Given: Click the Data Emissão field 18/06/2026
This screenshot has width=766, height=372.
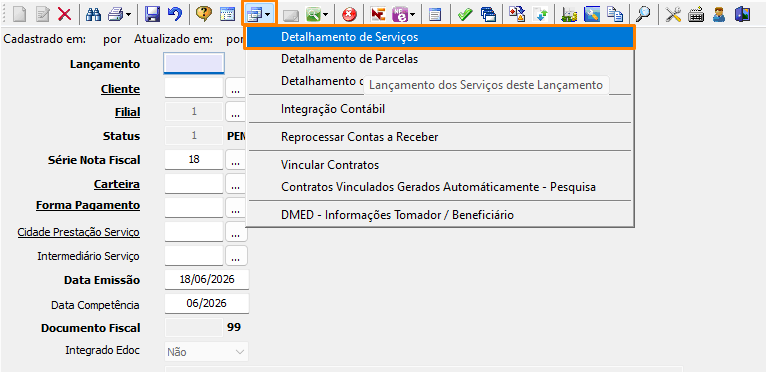Looking at the screenshot, I should tap(207, 280).
